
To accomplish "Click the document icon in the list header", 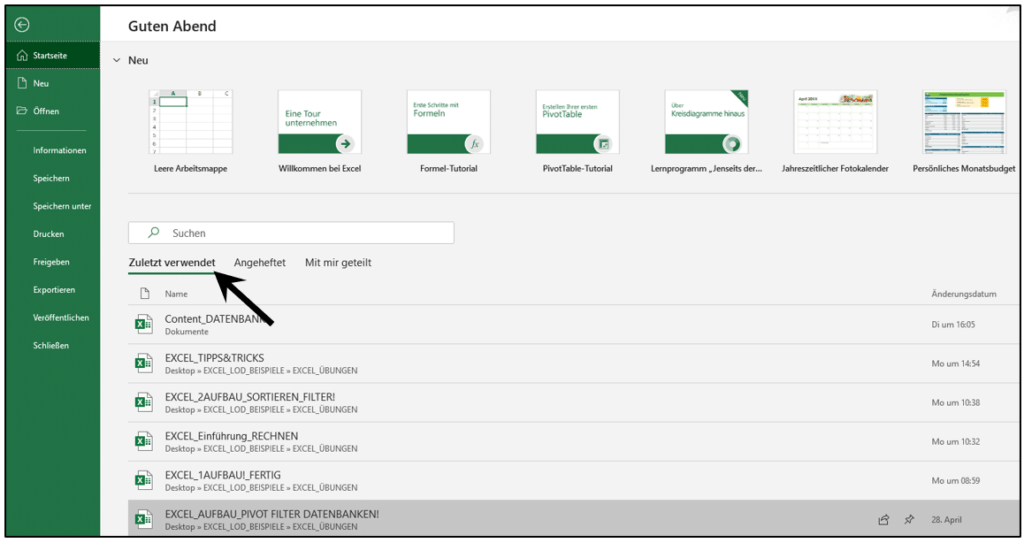I will 145,294.
